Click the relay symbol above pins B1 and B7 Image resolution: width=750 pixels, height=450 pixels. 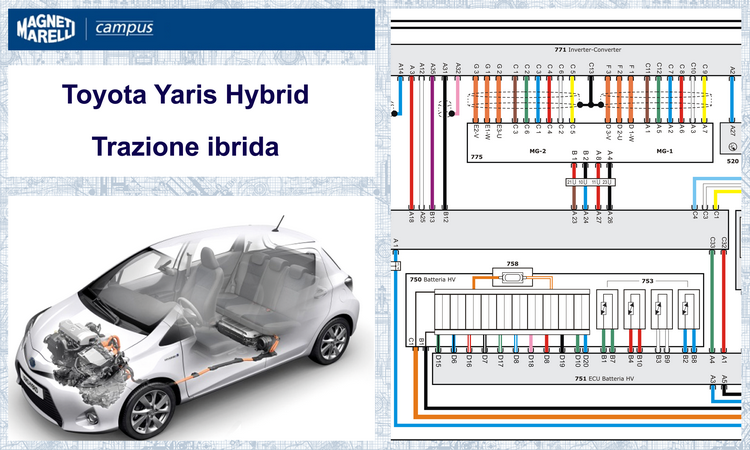[607, 309]
